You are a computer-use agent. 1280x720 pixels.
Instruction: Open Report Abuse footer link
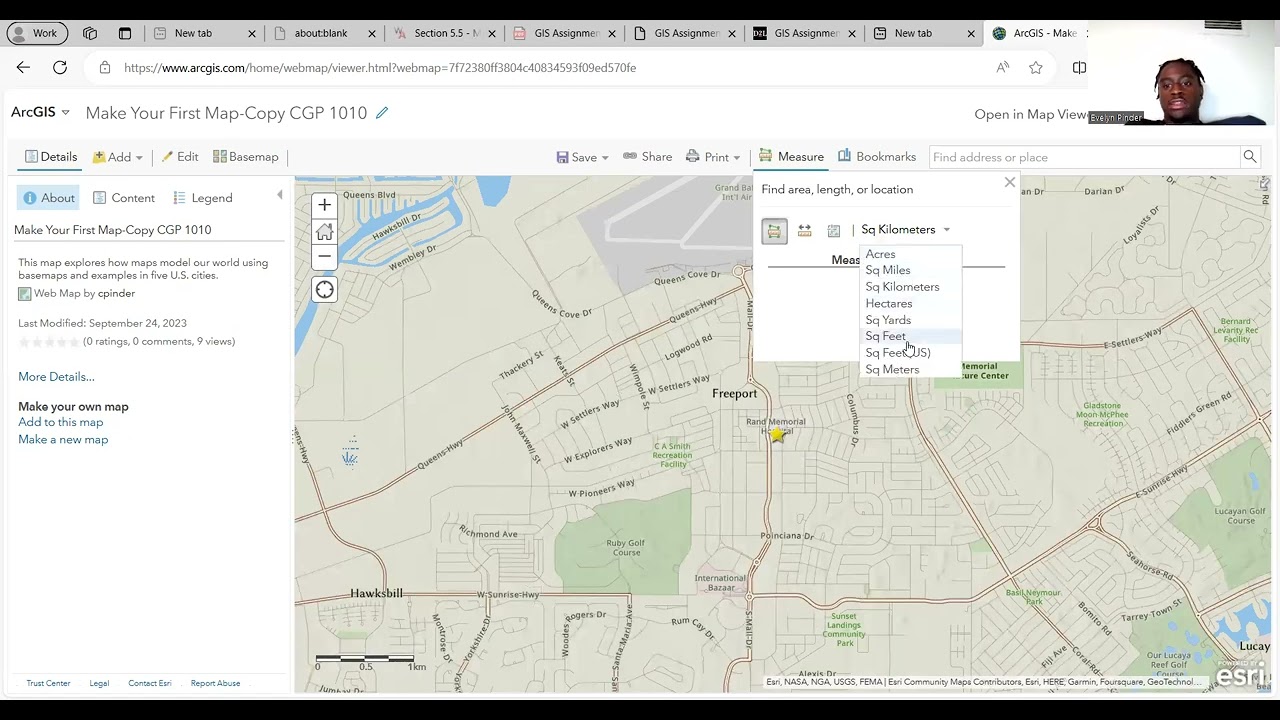tap(215, 684)
